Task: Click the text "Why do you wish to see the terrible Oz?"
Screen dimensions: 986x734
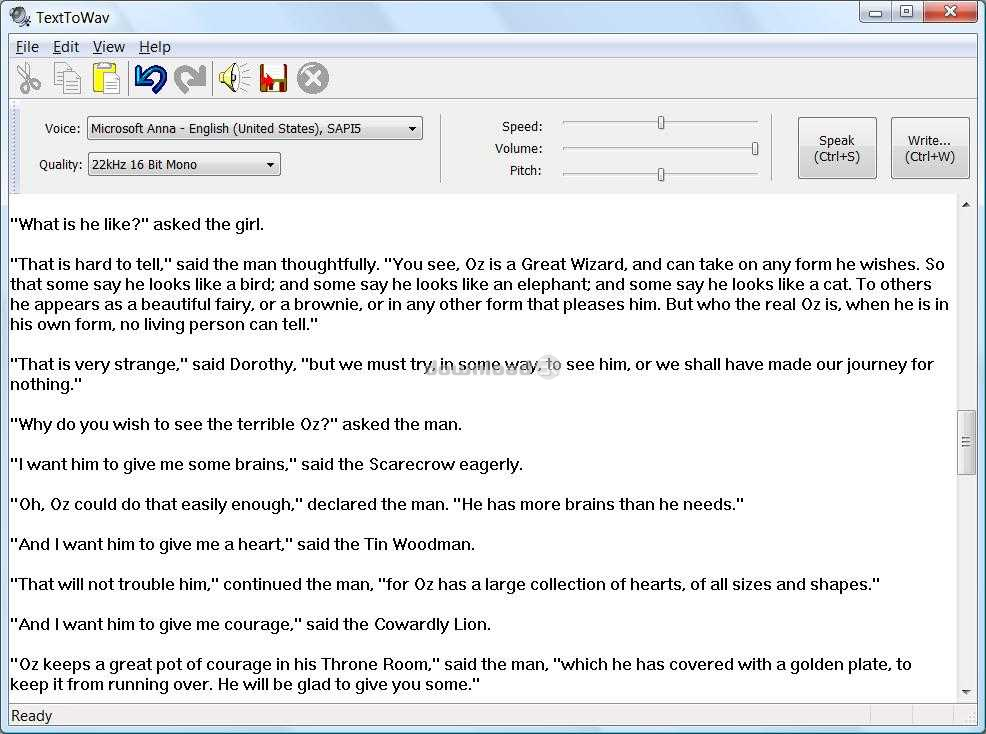Action: [174, 425]
